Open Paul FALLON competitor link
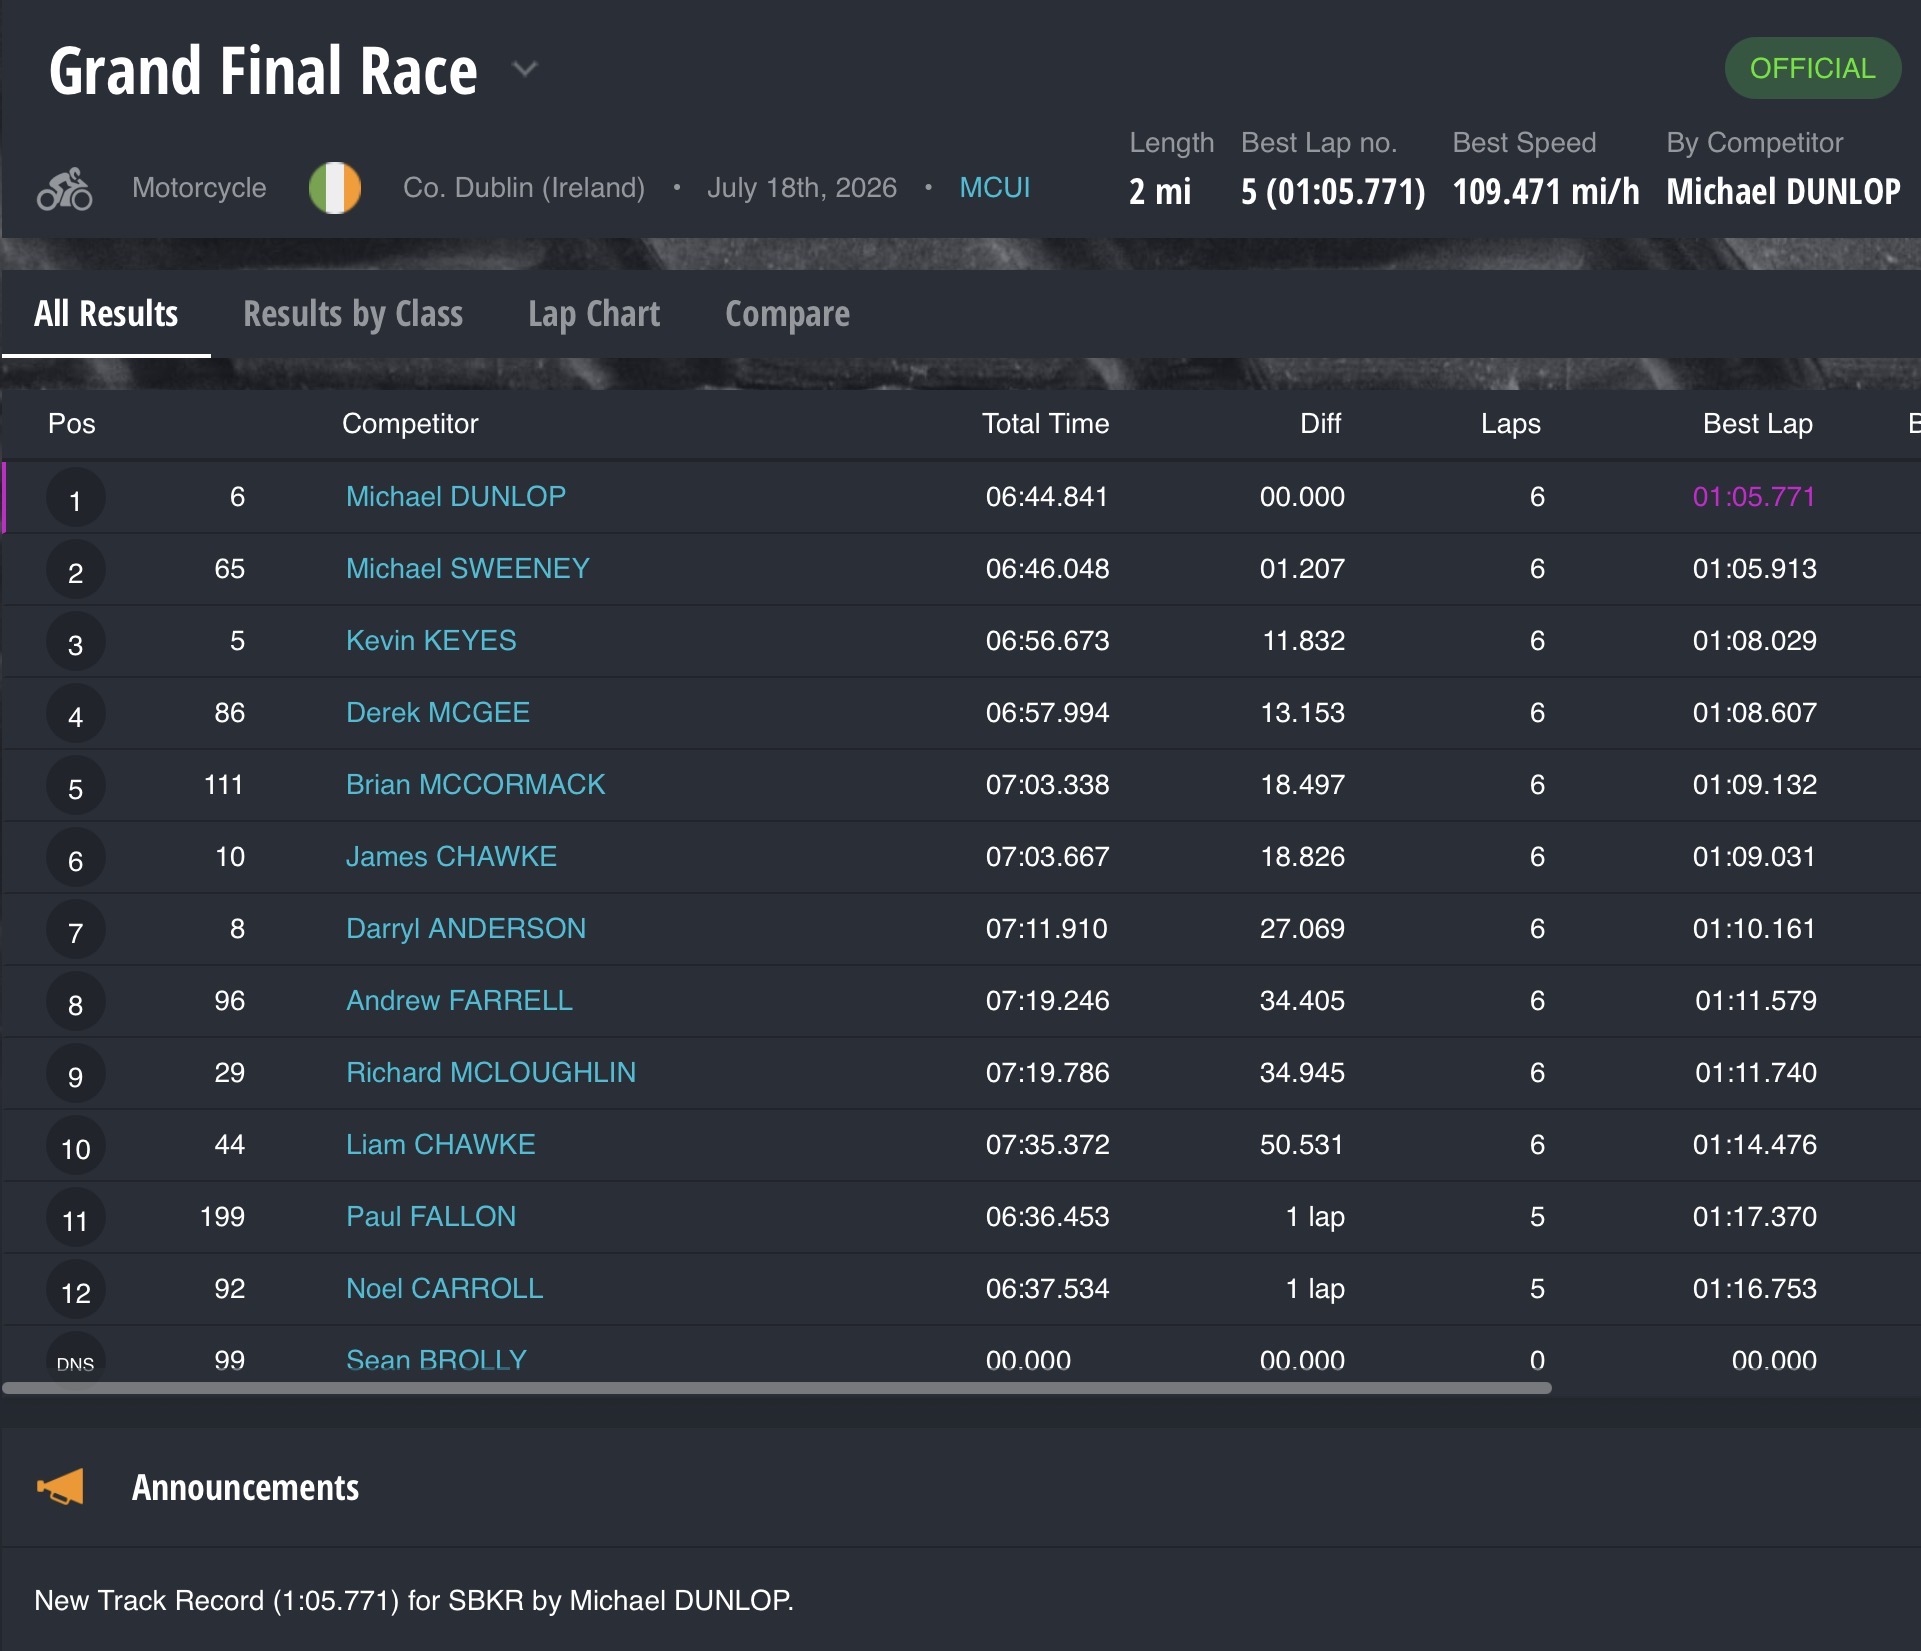1921x1651 pixels. (x=431, y=1216)
